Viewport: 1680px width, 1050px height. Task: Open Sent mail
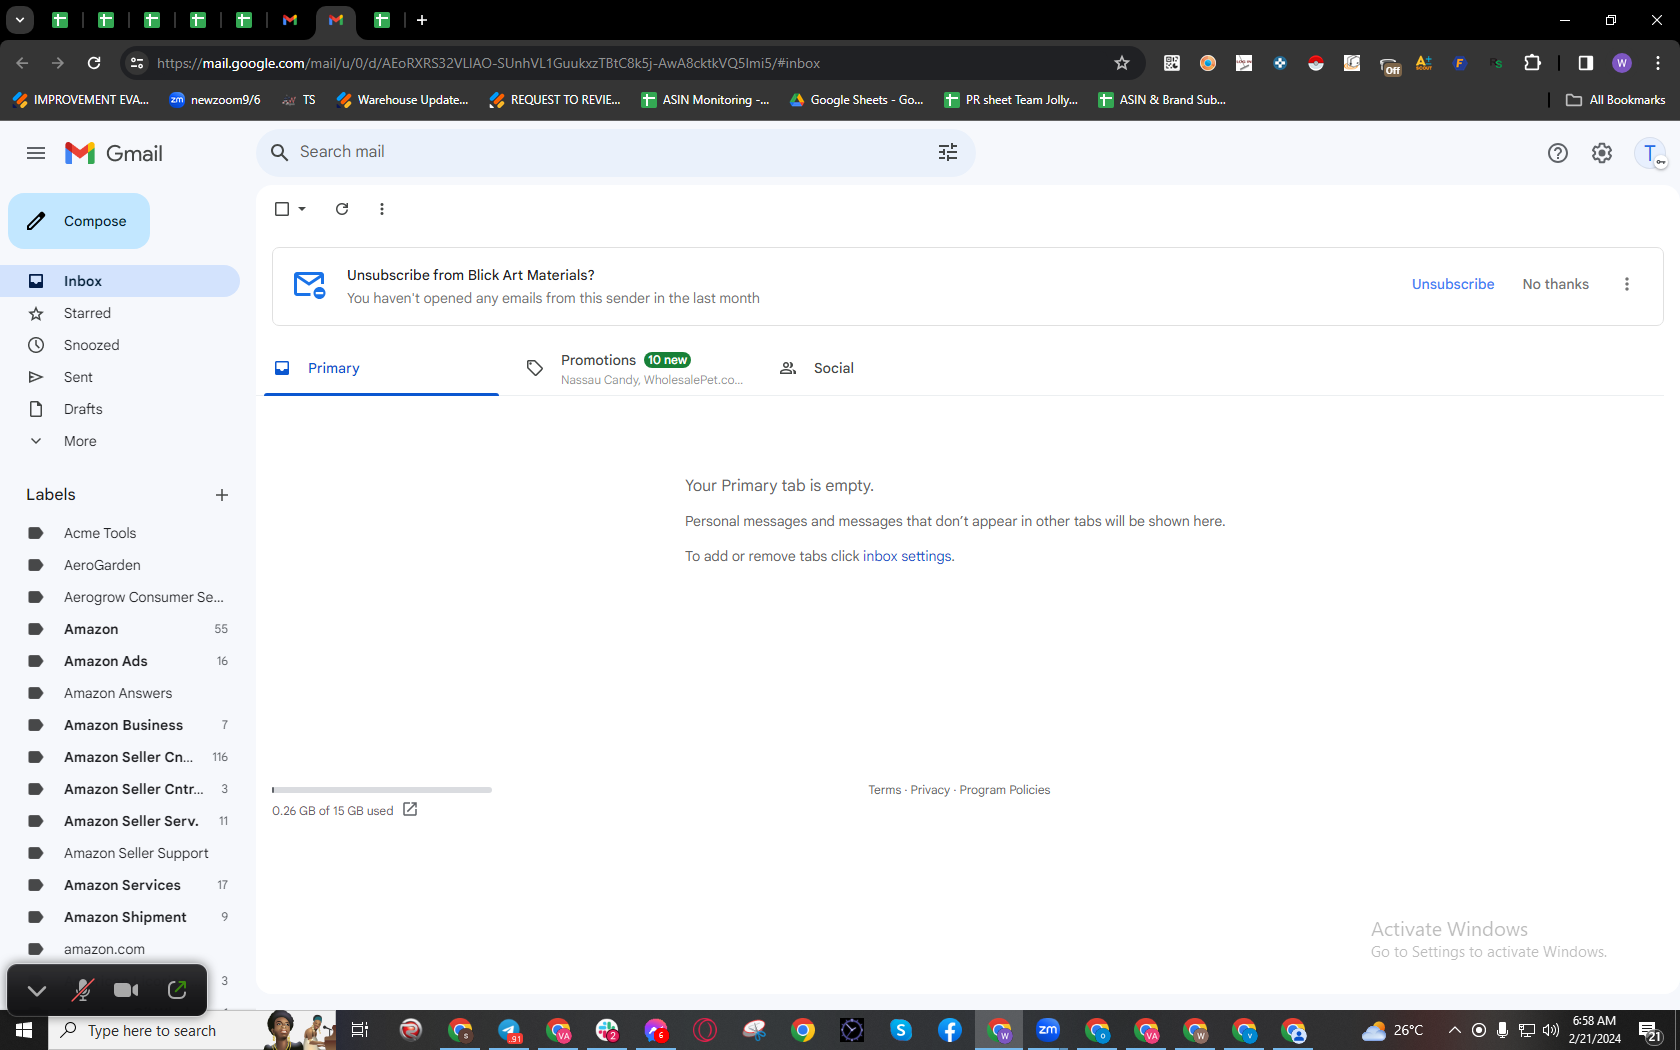(120, 377)
